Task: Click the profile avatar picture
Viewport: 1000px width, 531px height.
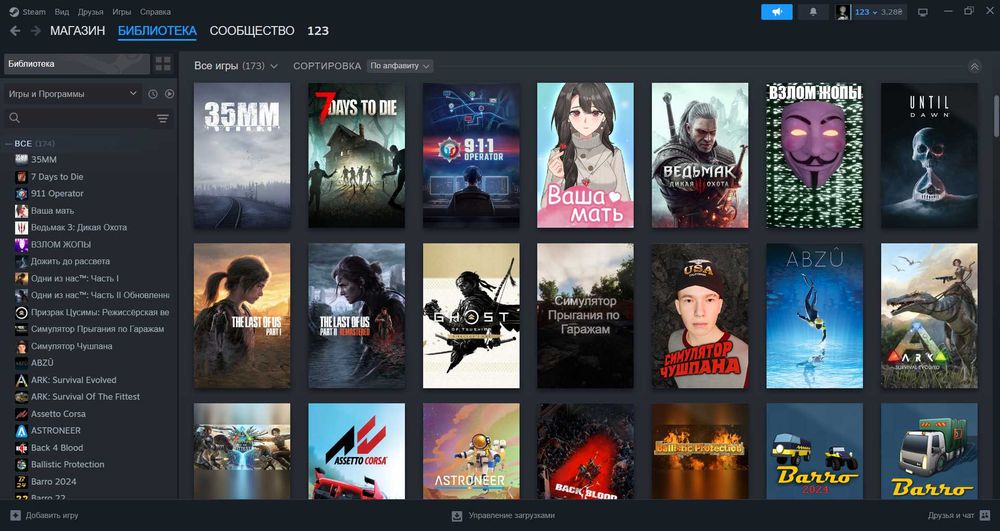Action: pos(842,12)
